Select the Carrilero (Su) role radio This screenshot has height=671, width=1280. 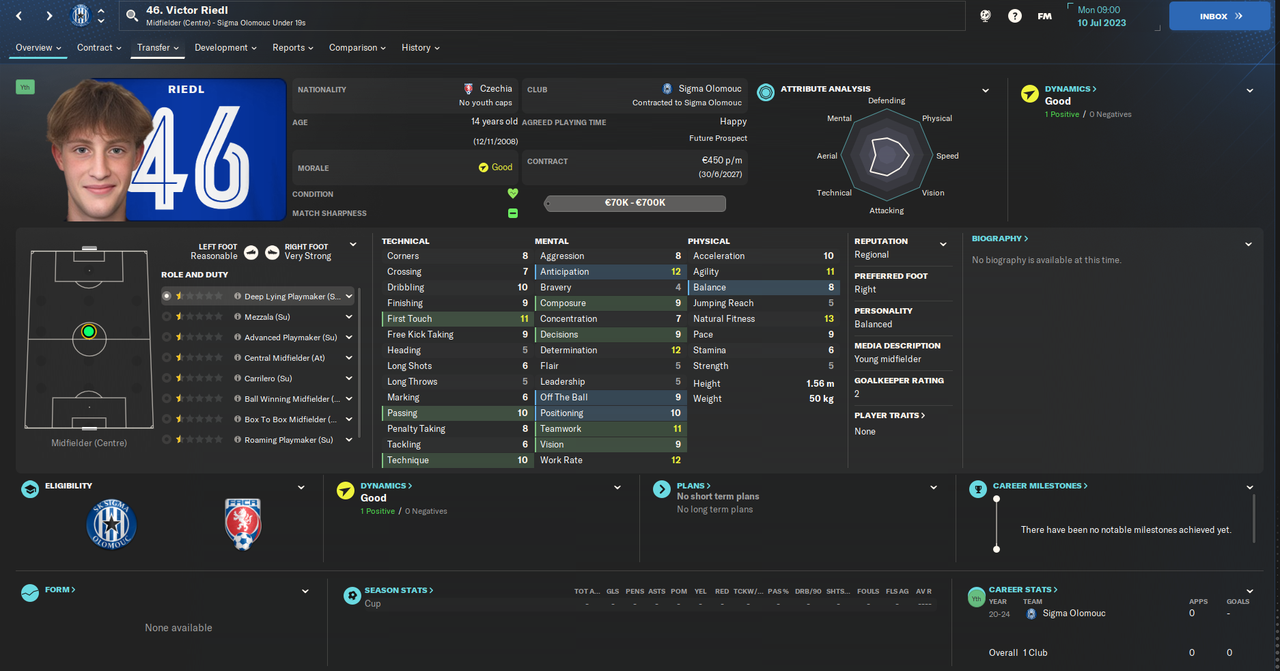click(167, 379)
